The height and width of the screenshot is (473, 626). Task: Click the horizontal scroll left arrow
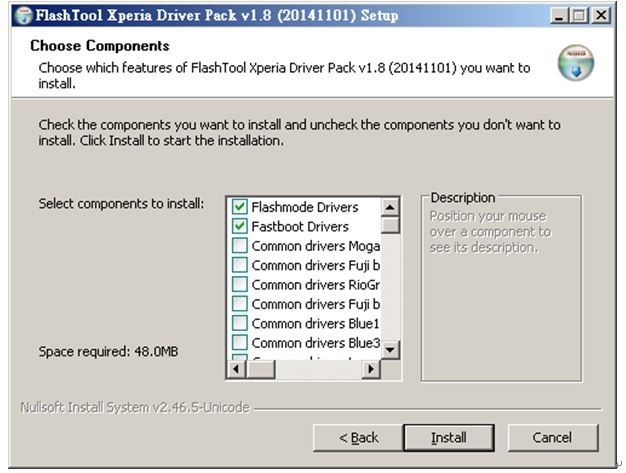click(236, 369)
